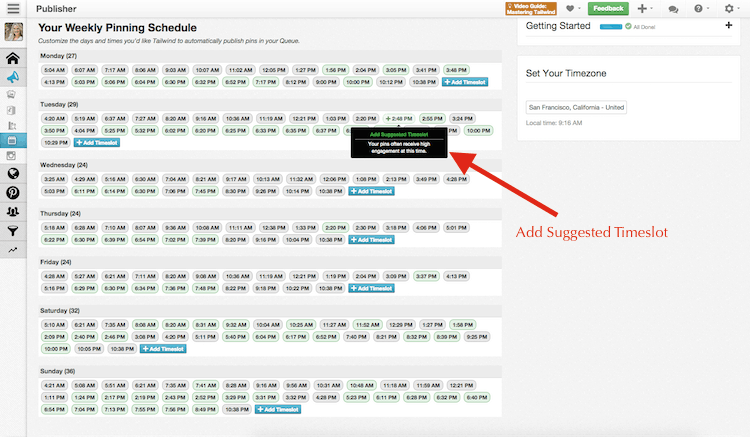This screenshot has width=750, height=437.
Task: Select Saturday 9:25 PM timeslot
Action: click(477, 337)
